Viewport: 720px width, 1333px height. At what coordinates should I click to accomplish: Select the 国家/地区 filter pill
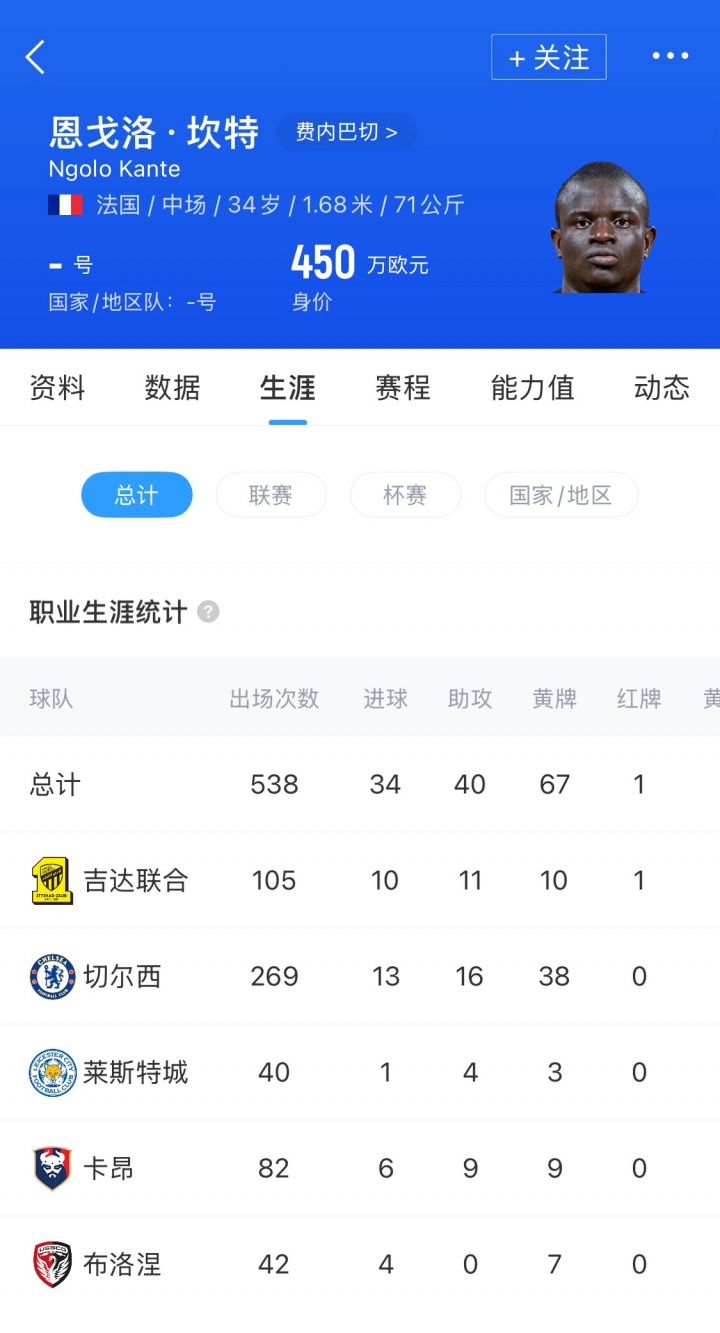(561, 495)
